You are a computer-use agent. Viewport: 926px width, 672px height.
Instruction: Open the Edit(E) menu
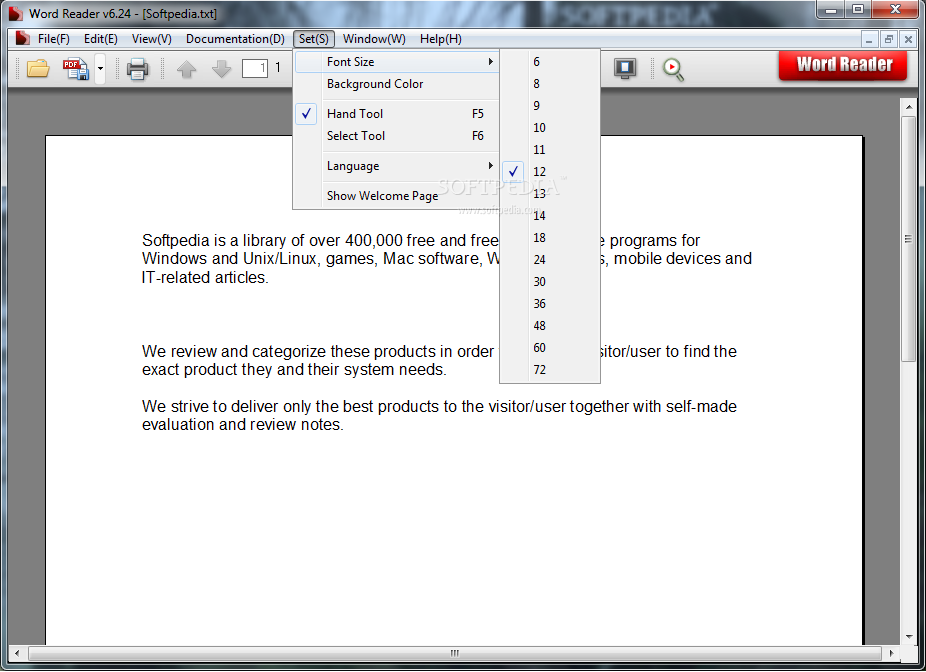tap(100, 39)
